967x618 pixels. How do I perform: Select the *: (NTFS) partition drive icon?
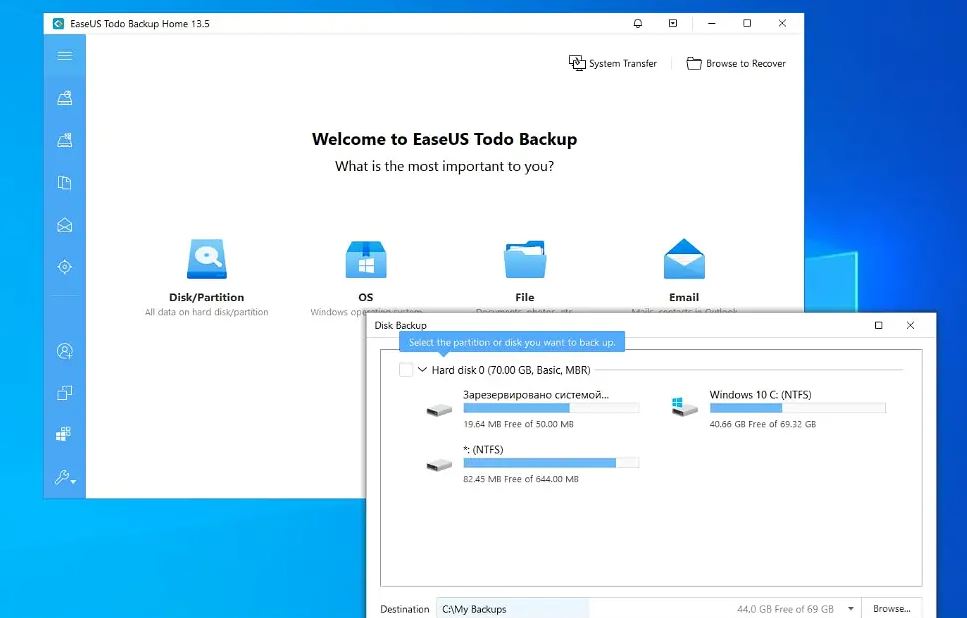tap(439, 464)
